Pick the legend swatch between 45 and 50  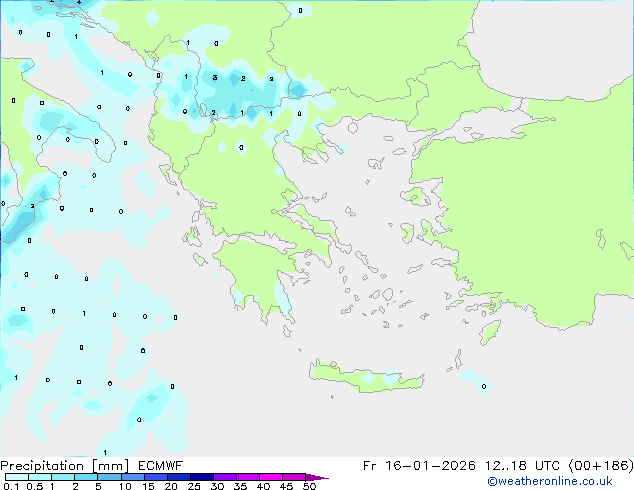click(x=294, y=477)
